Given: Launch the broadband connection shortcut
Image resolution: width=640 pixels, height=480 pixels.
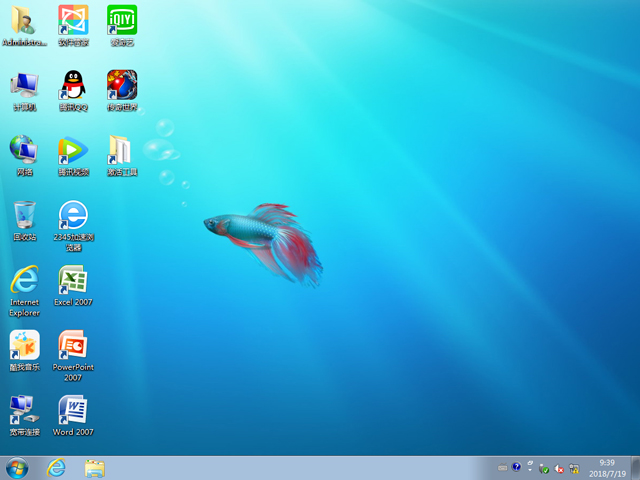Looking at the screenshot, I should [24, 410].
